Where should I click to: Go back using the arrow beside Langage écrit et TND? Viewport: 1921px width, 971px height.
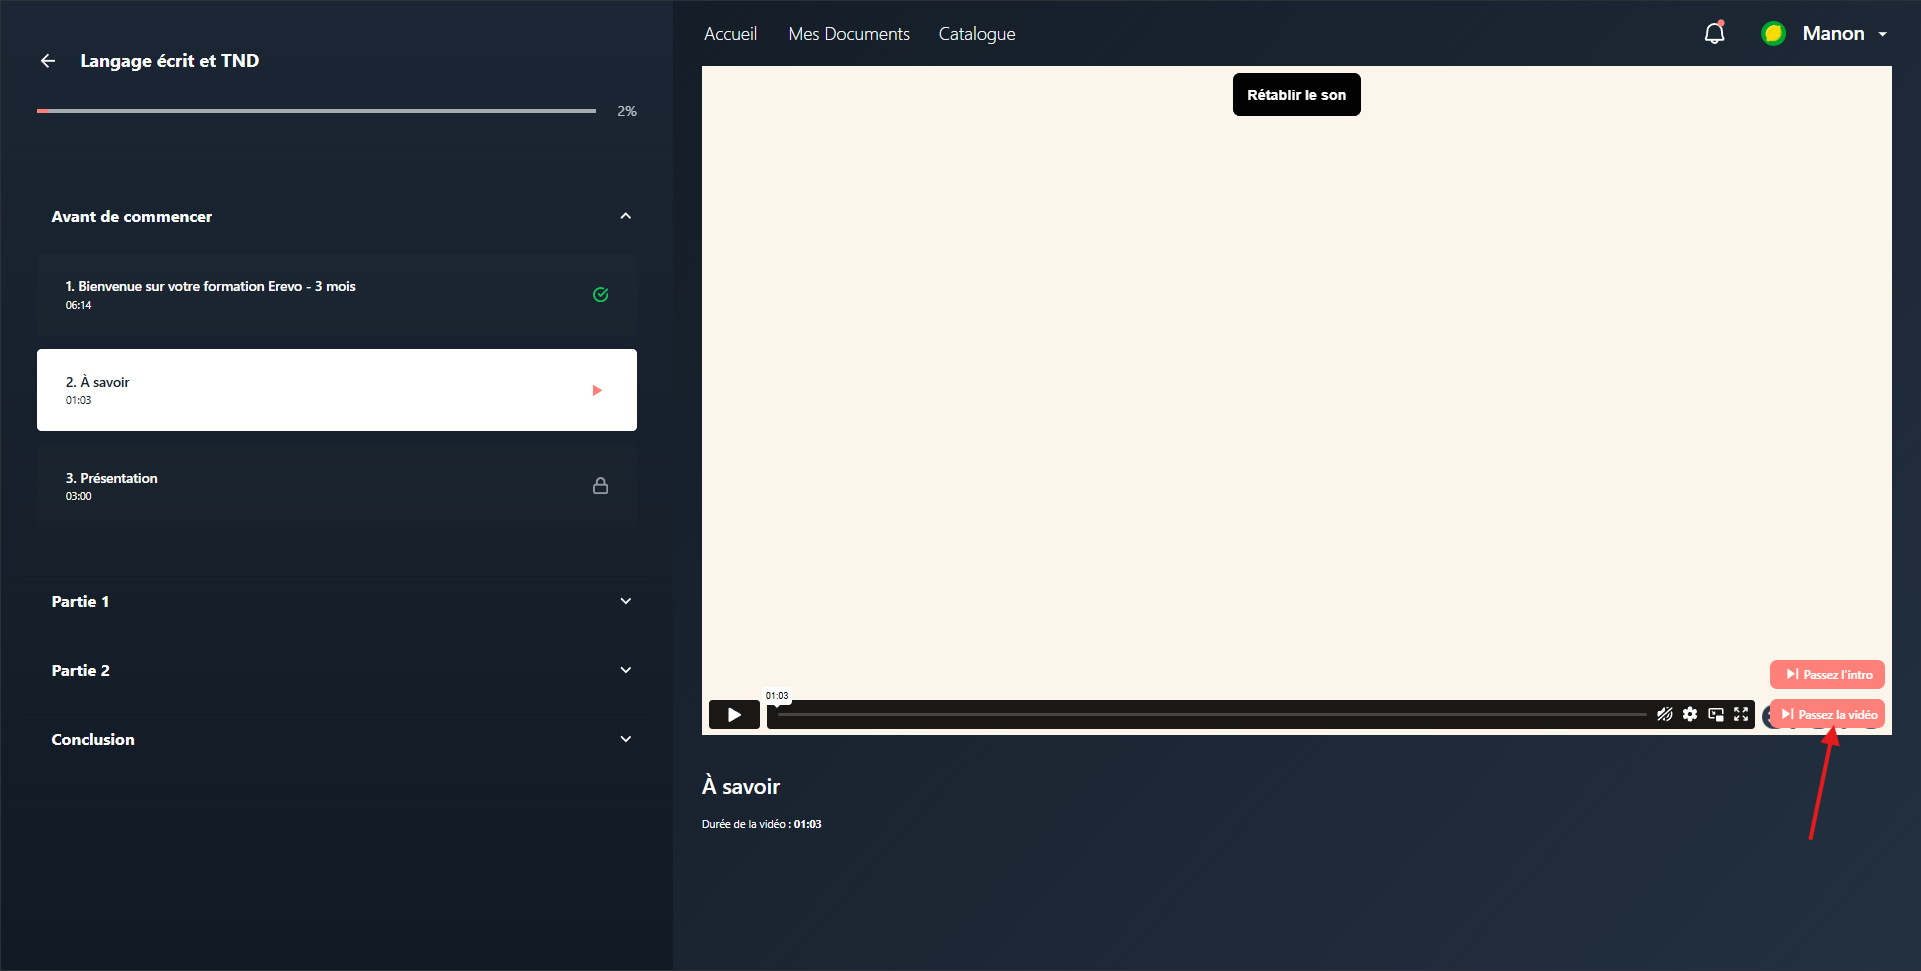[x=47, y=61]
